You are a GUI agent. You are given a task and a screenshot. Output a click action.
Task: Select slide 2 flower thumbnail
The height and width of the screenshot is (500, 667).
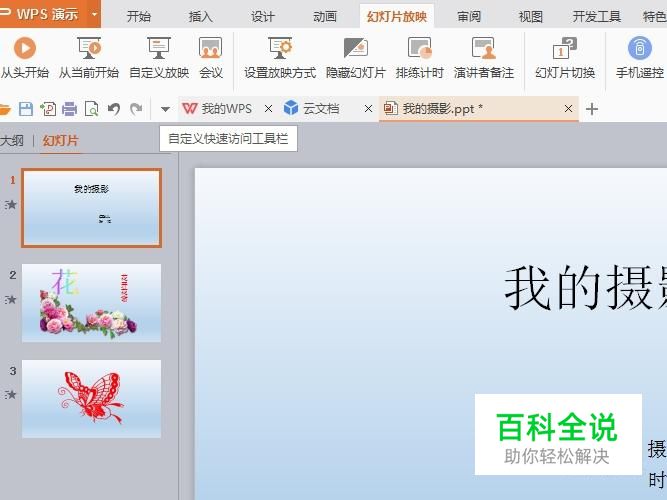tap(91, 303)
